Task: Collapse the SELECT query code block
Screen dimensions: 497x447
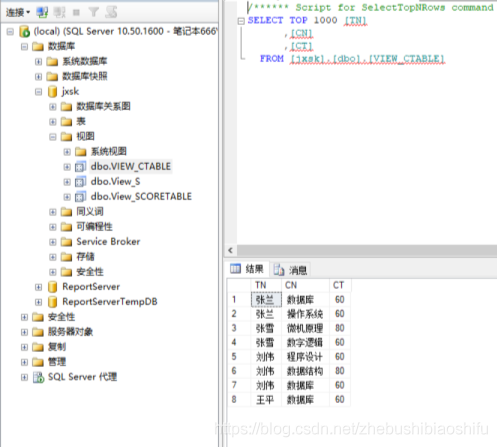Action: pos(241,21)
